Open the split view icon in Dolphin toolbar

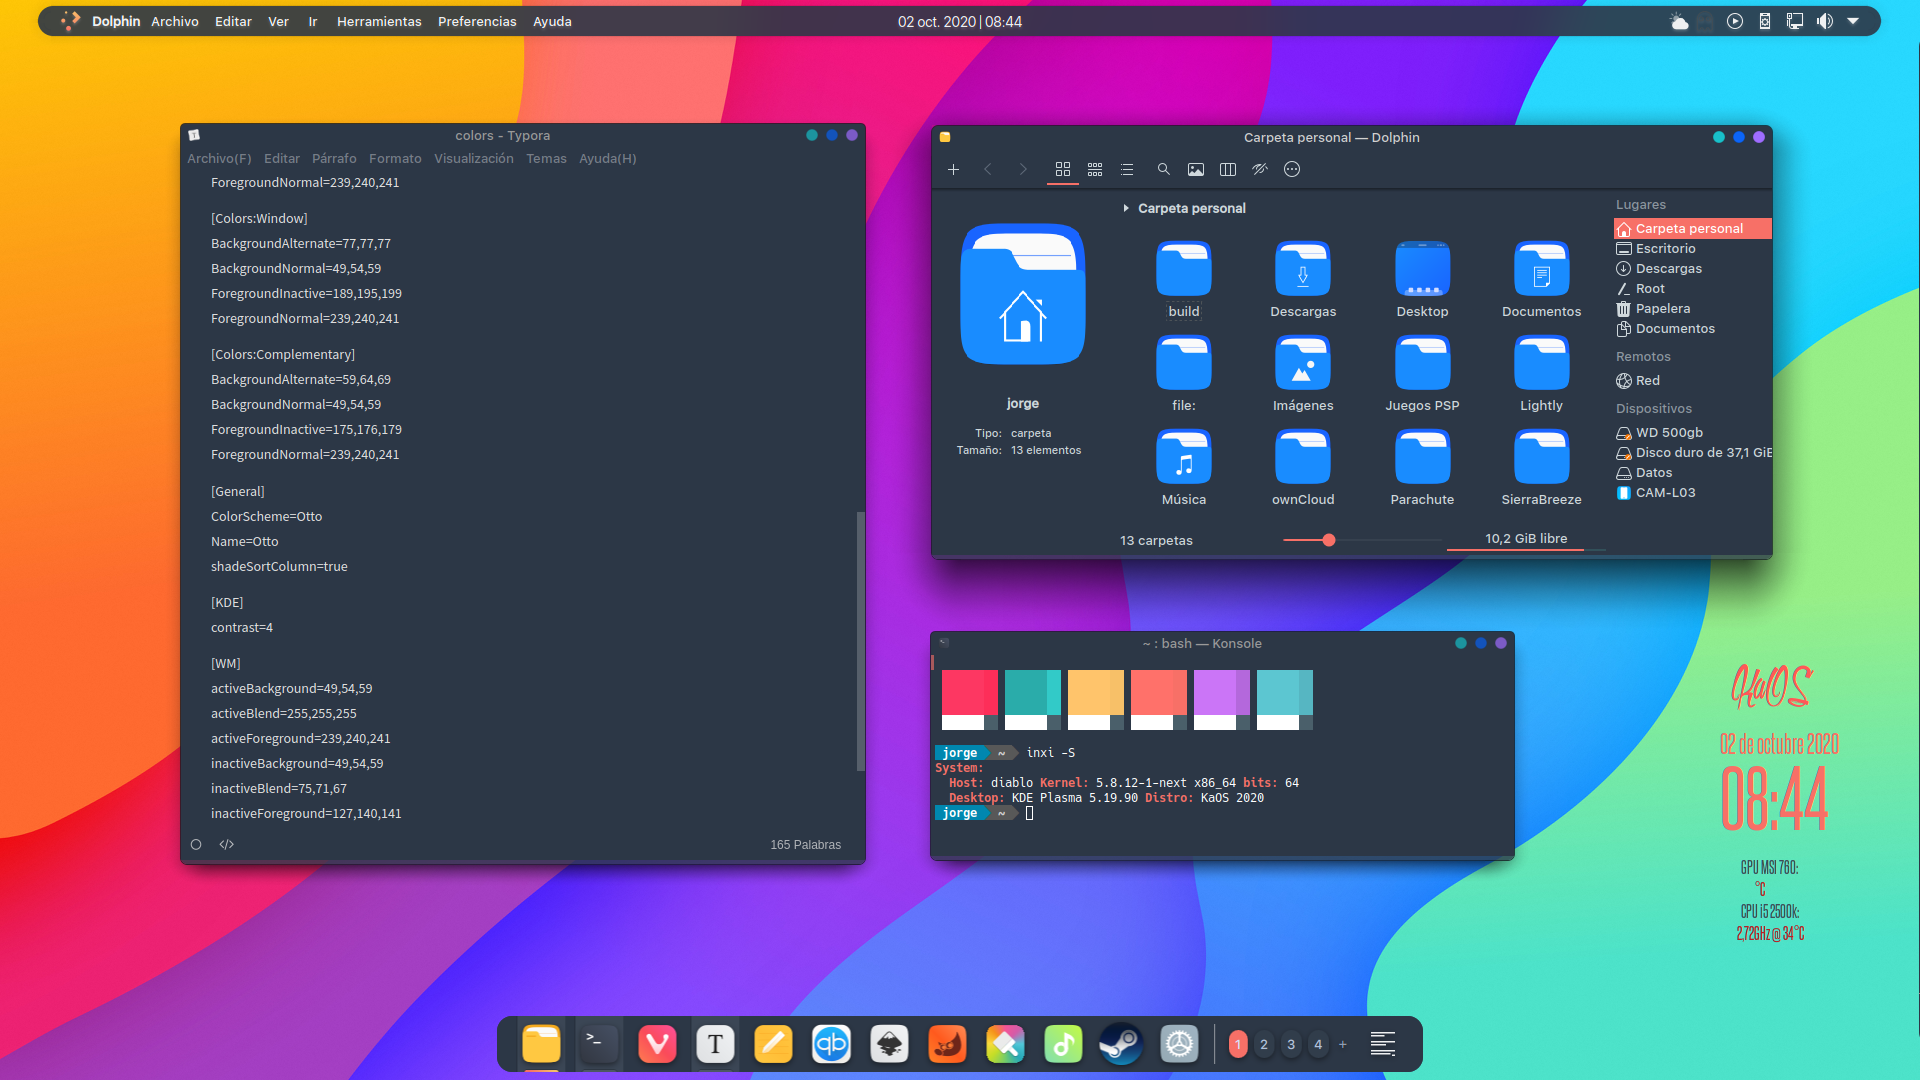pos(1228,169)
